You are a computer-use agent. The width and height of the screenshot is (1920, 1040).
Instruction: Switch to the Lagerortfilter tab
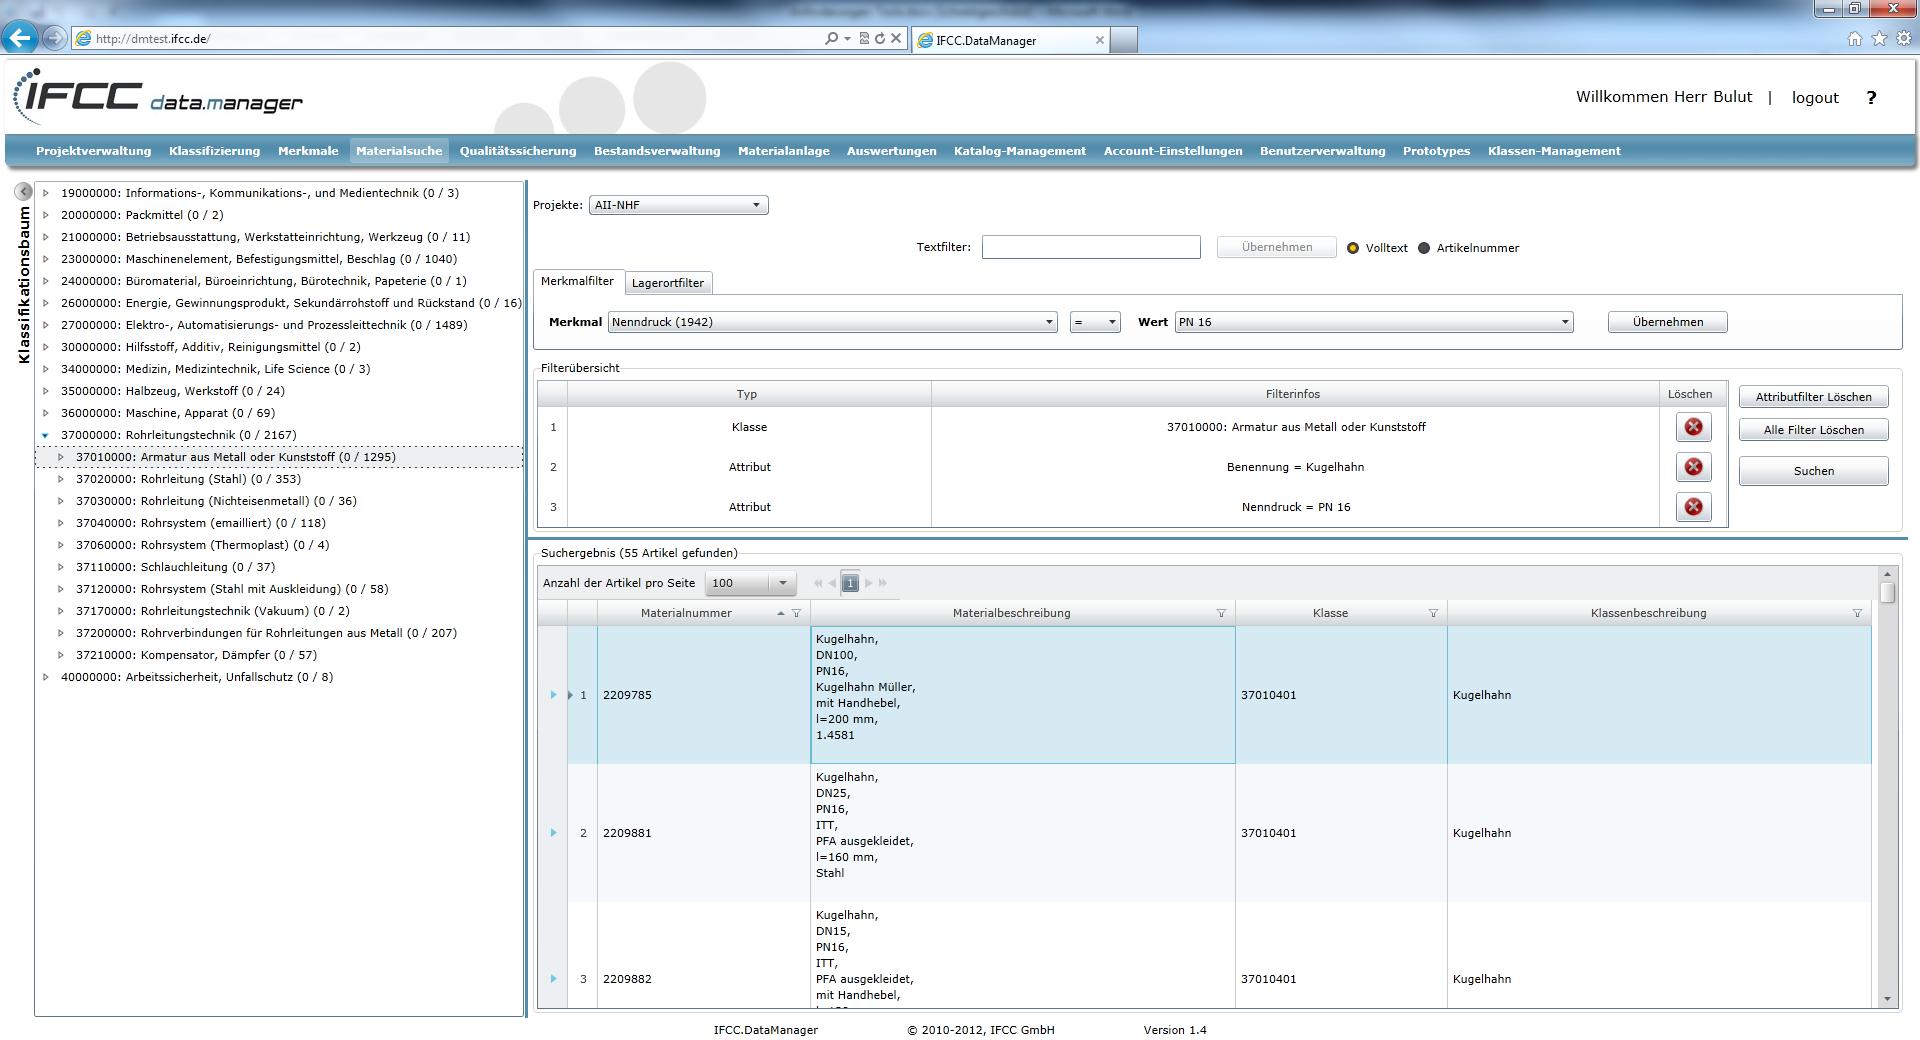[668, 283]
